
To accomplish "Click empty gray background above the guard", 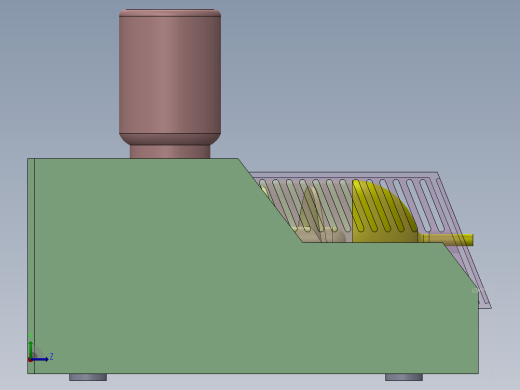I will (x=350, y=100).
